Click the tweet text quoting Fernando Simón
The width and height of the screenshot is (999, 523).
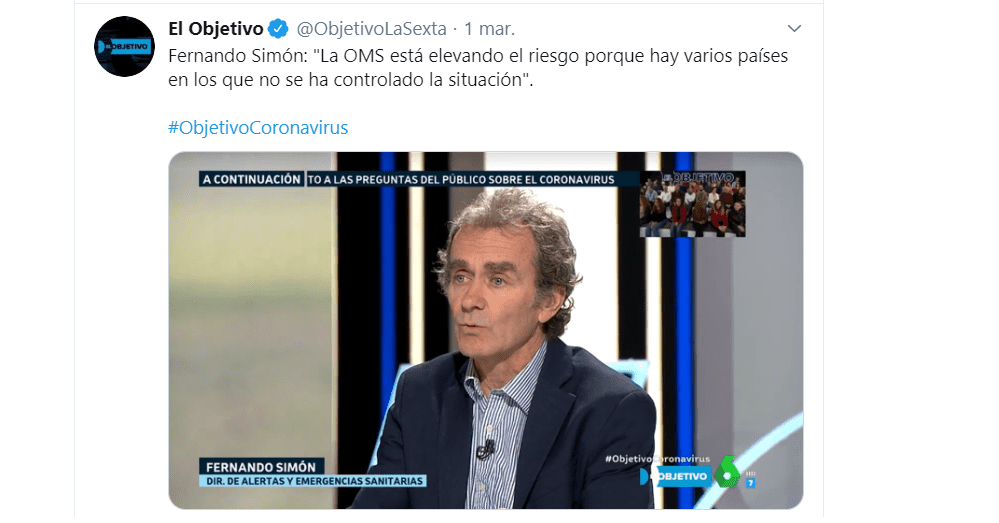click(x=478, y=68)
